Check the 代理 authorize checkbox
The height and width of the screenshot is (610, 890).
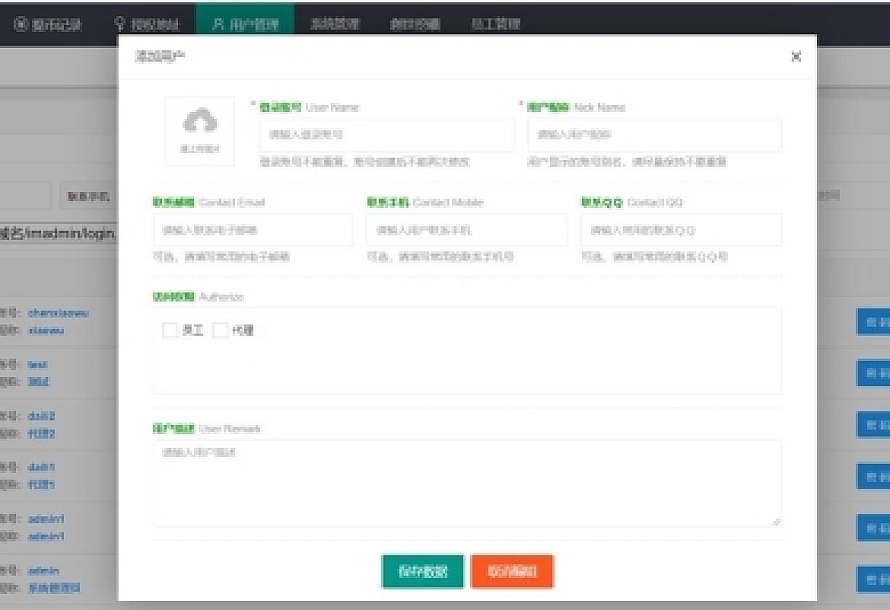[x=220, y=330]
